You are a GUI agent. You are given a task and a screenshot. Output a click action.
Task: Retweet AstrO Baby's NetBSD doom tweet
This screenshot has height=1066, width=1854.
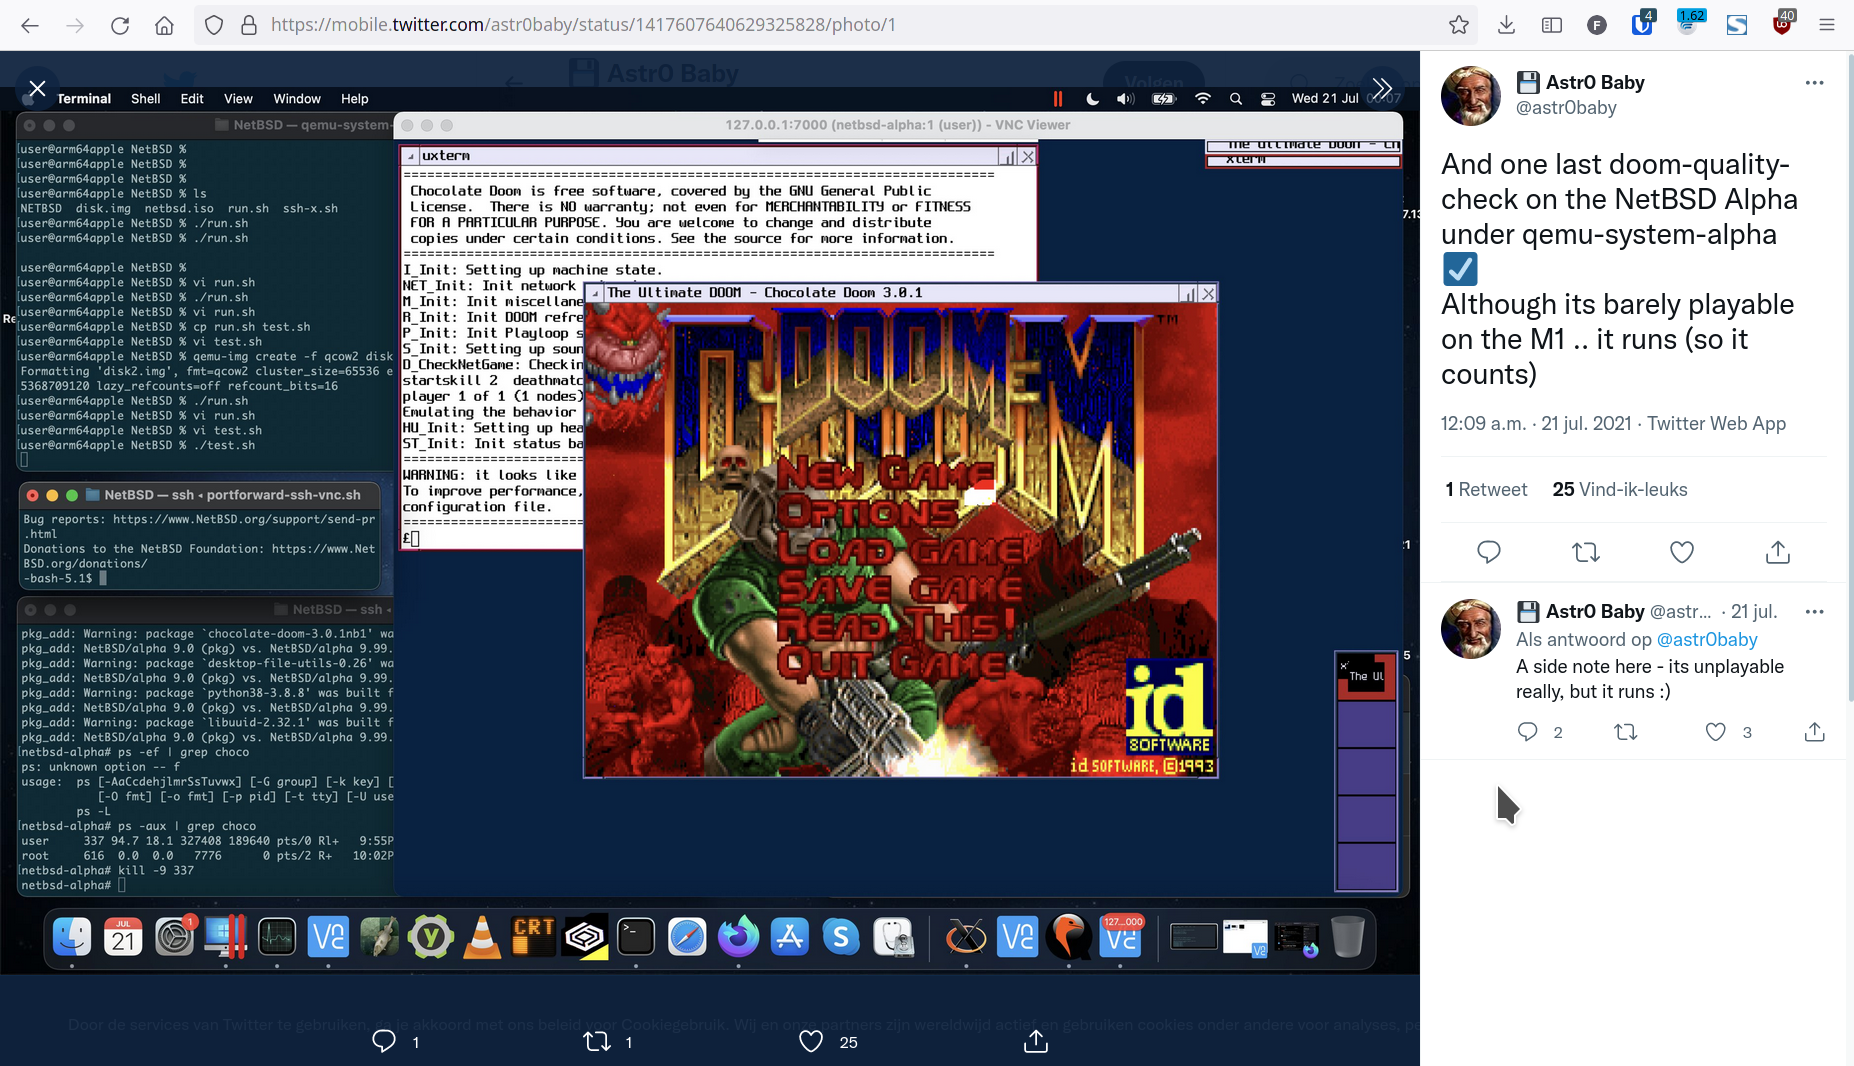[x=1585, y=552]
